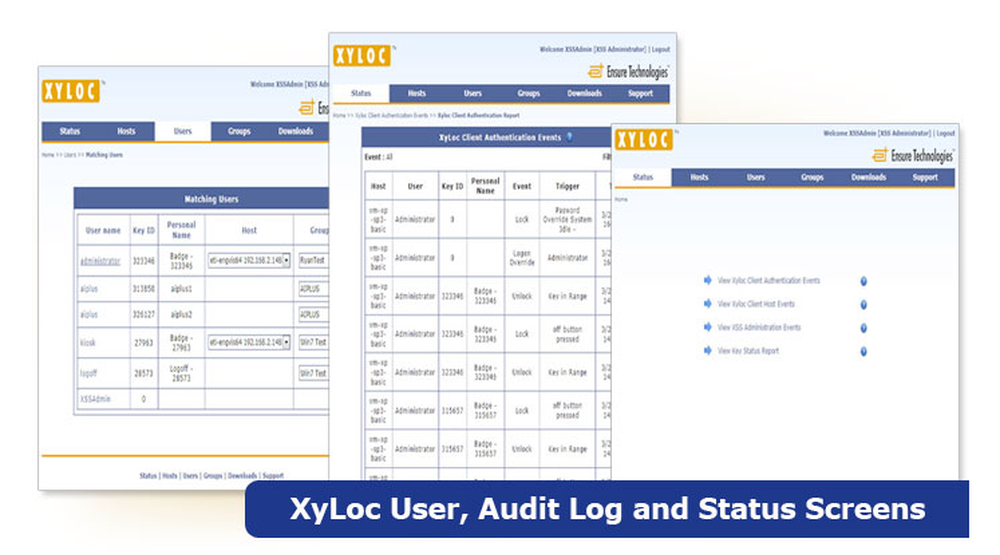Click the arrow icon next to View XSS Administration Events
Screen dimensions: 1000x555
tap(707, 327)
